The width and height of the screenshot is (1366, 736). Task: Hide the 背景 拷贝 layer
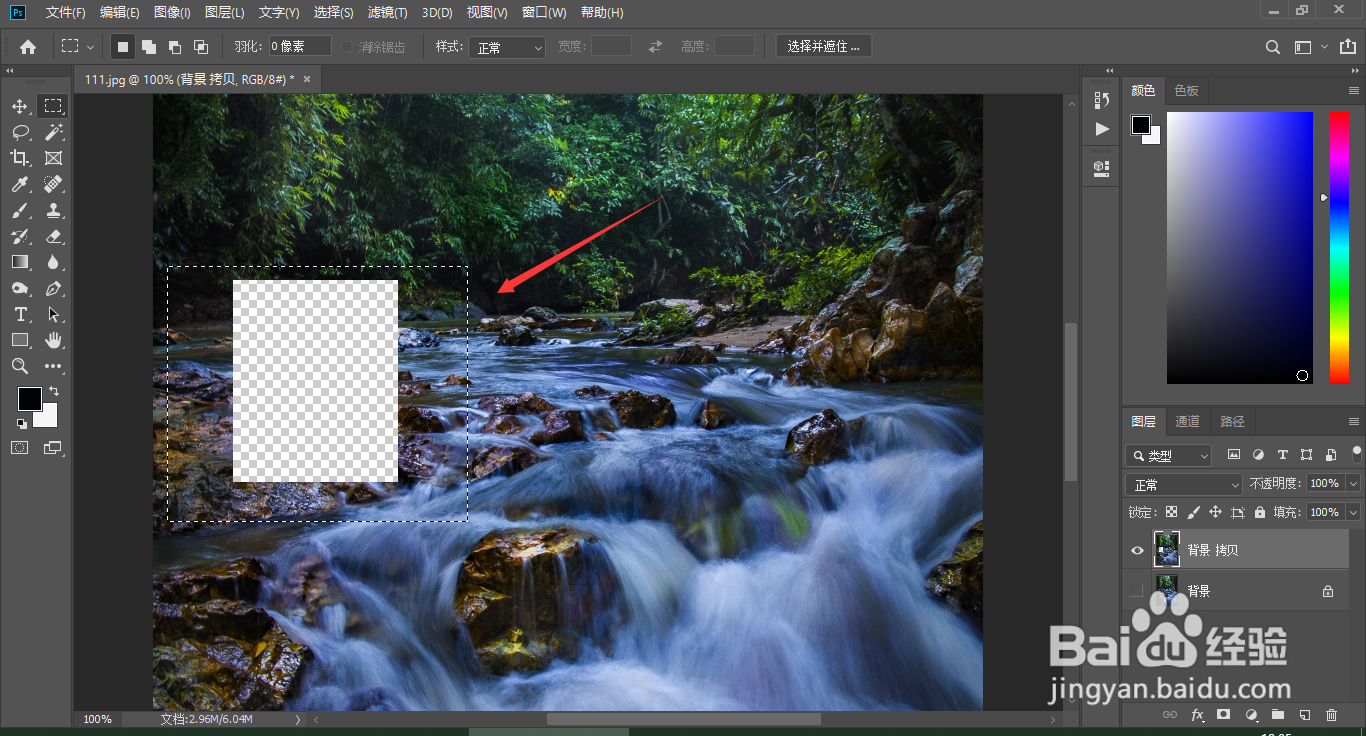(x=1136, y=550)
